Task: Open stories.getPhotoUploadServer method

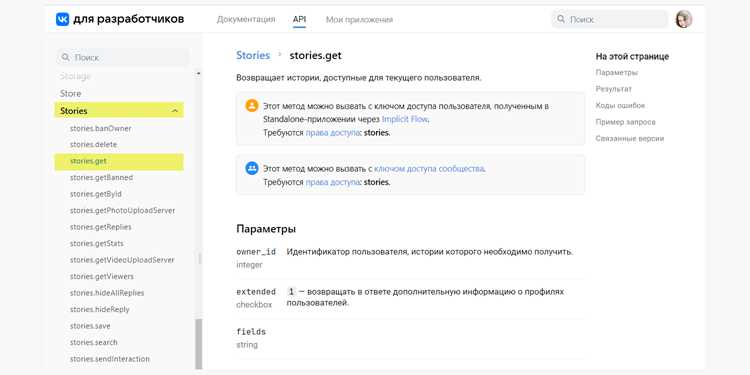Action: pos(122,210)
